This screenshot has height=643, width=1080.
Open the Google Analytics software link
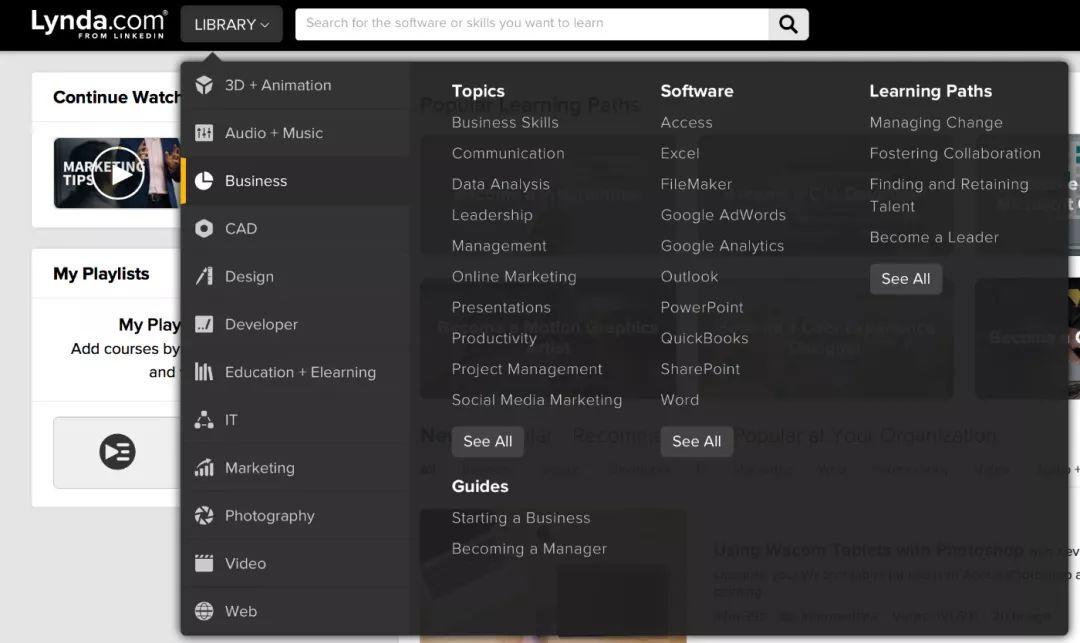click(722, 246)
